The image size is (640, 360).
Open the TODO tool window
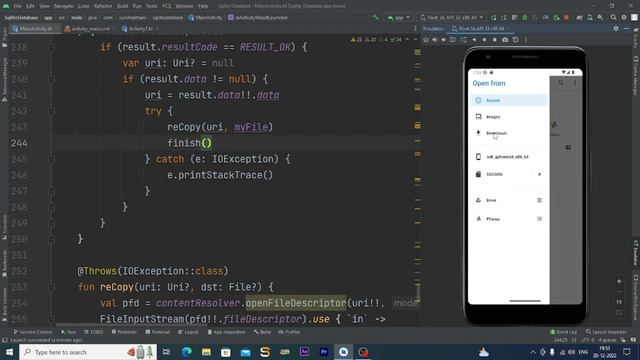pos(93,332)
